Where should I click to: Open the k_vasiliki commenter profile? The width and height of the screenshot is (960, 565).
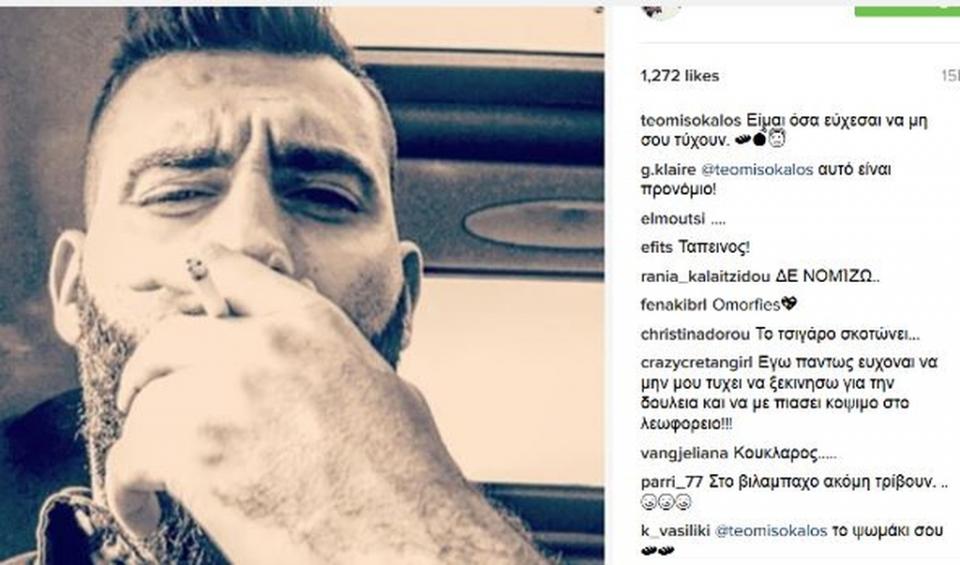(x=675, y=531)
